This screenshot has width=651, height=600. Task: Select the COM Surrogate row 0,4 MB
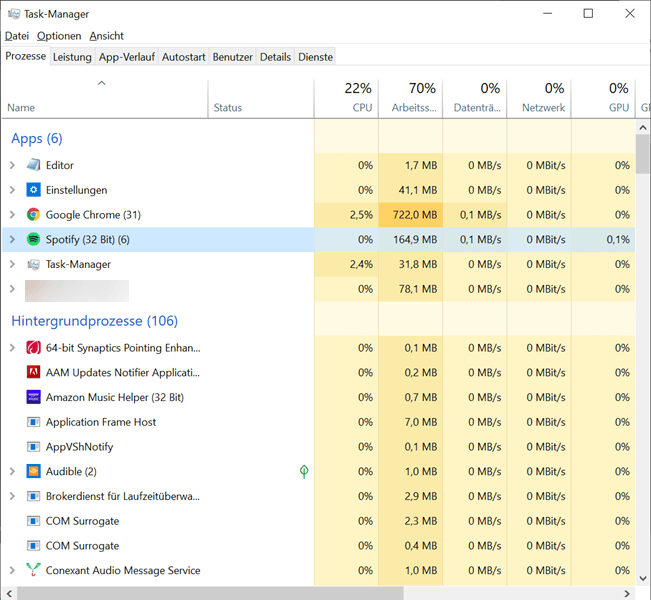click(318, 546)
